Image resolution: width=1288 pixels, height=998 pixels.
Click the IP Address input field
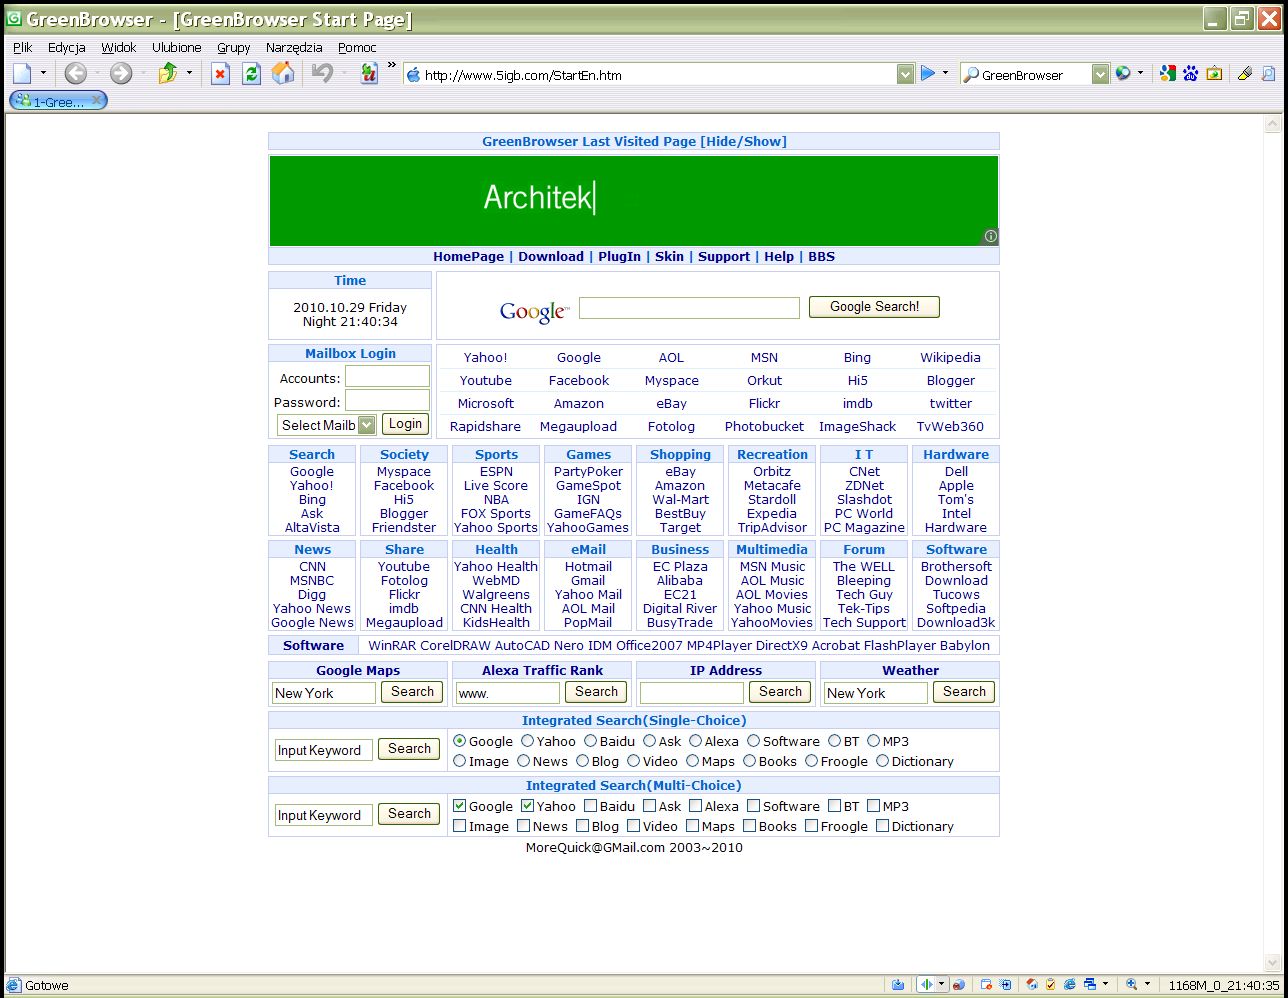692,692
